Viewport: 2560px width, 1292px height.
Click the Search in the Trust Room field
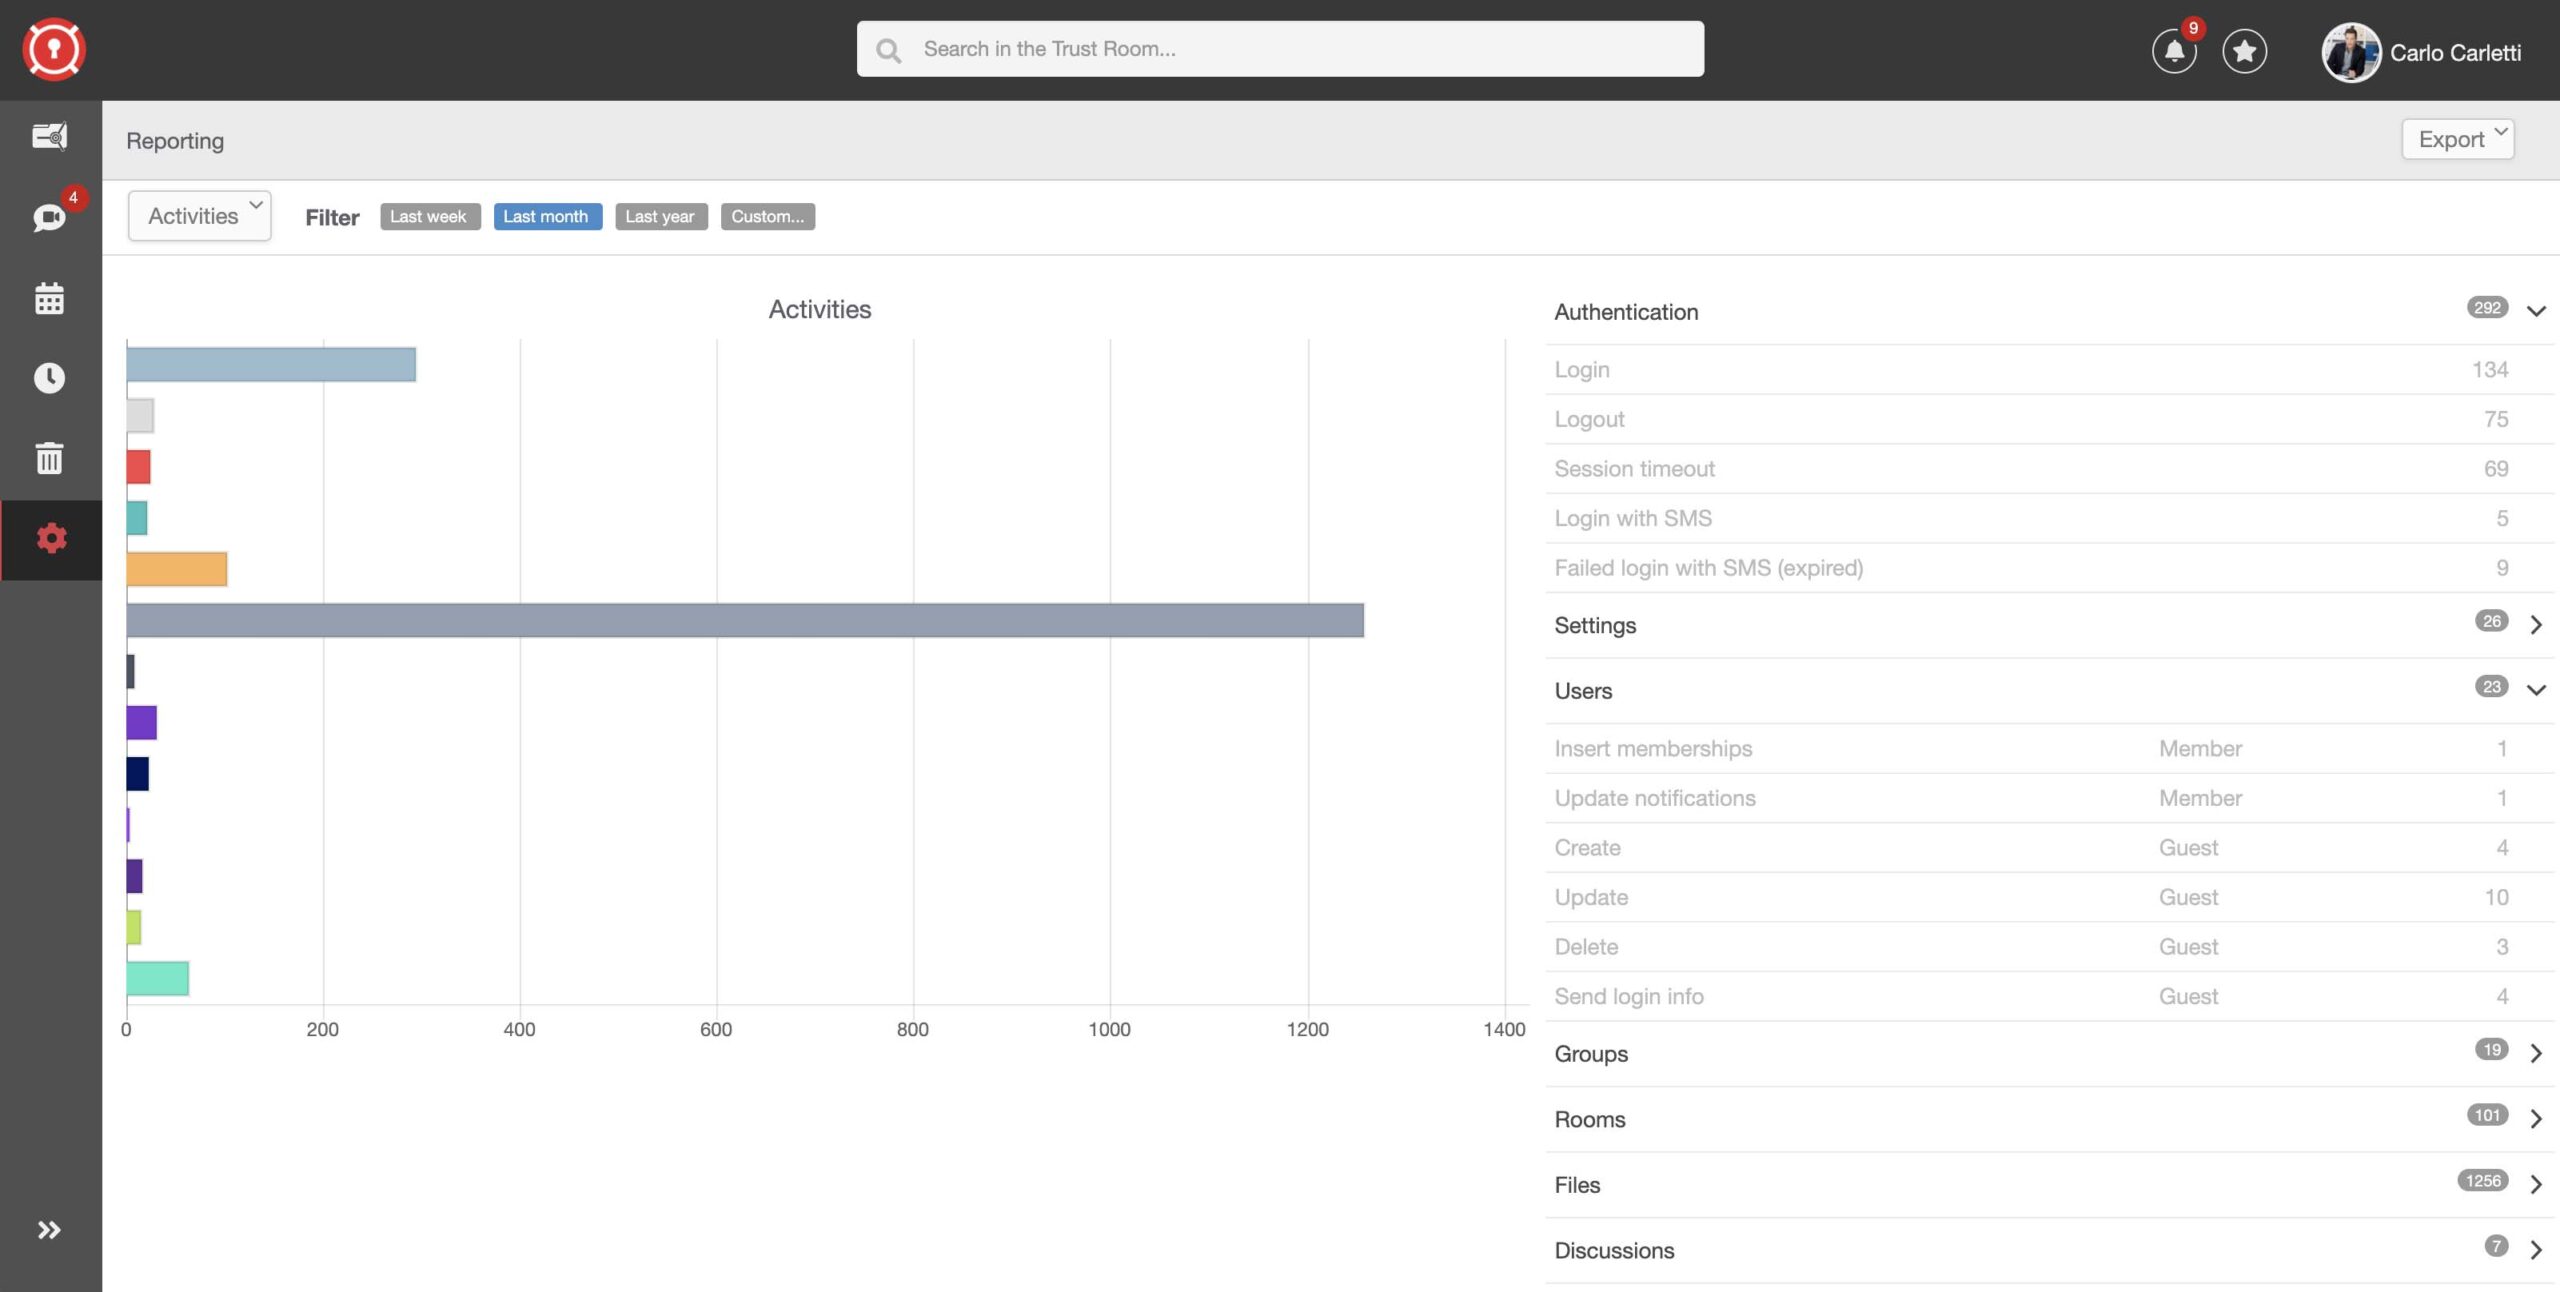1280,47
